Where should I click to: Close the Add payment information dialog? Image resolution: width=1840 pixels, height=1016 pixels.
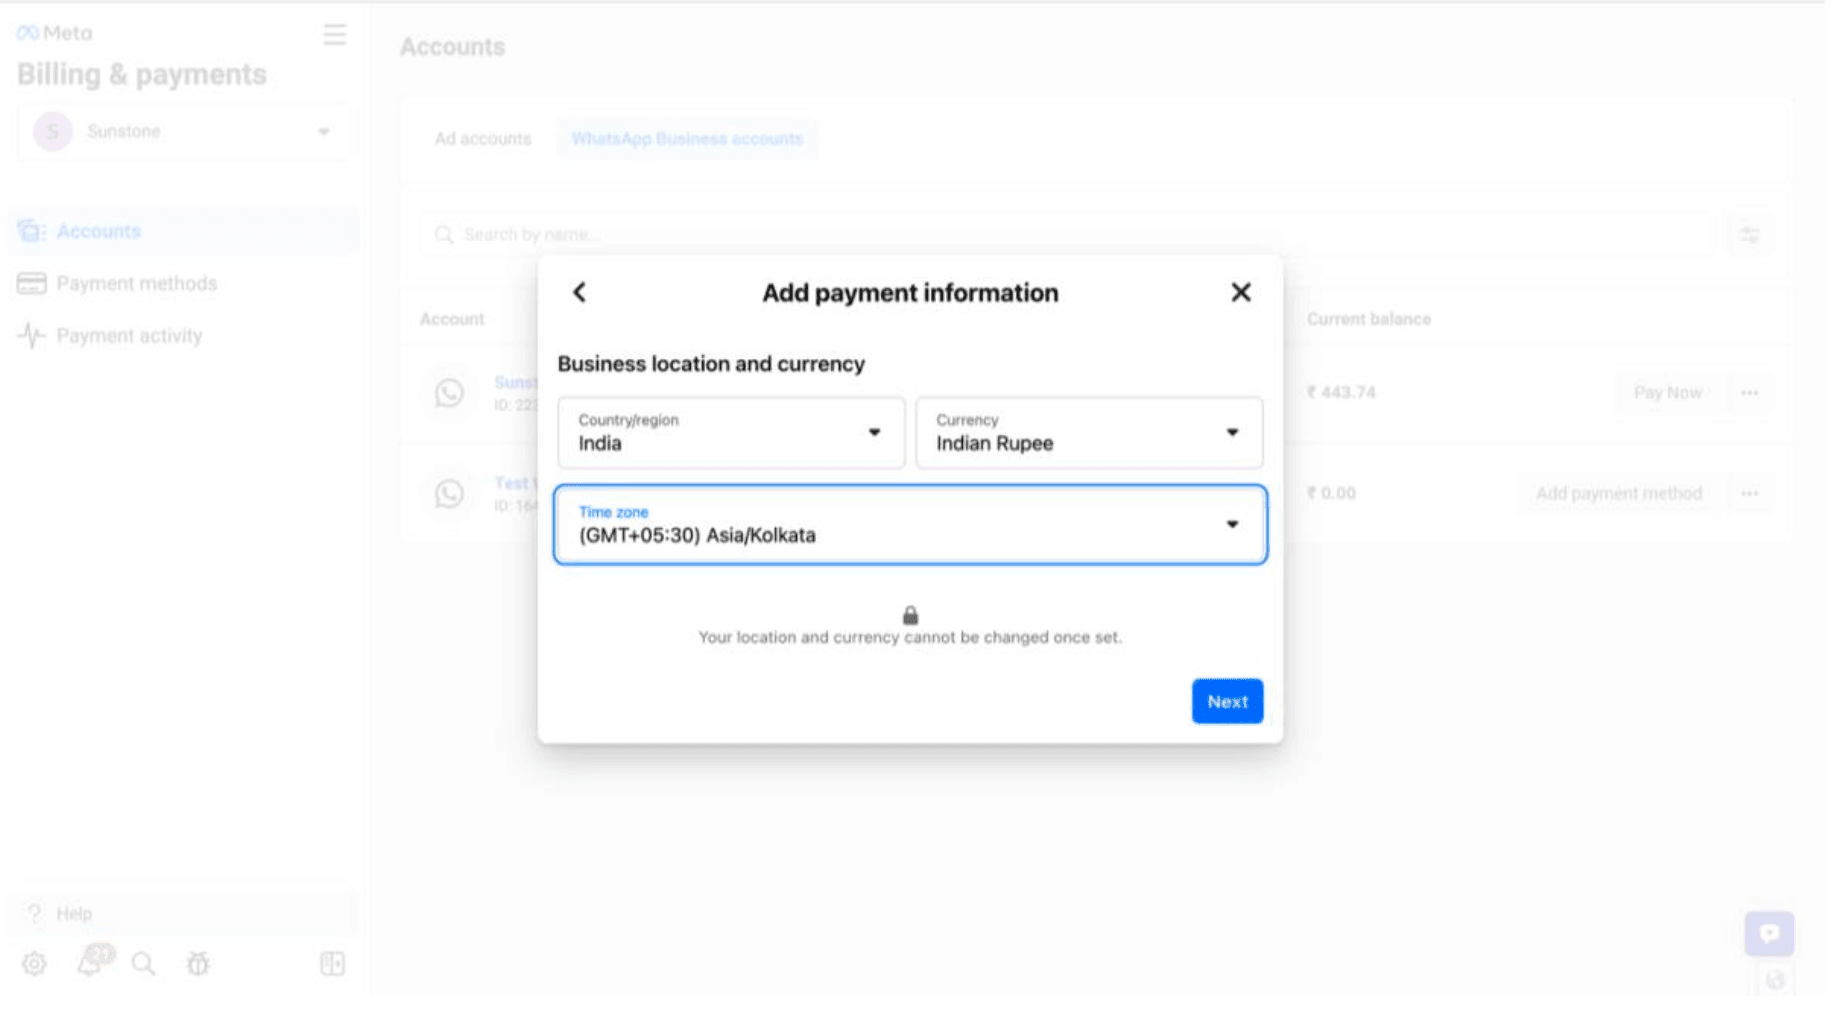(1240, 292)
